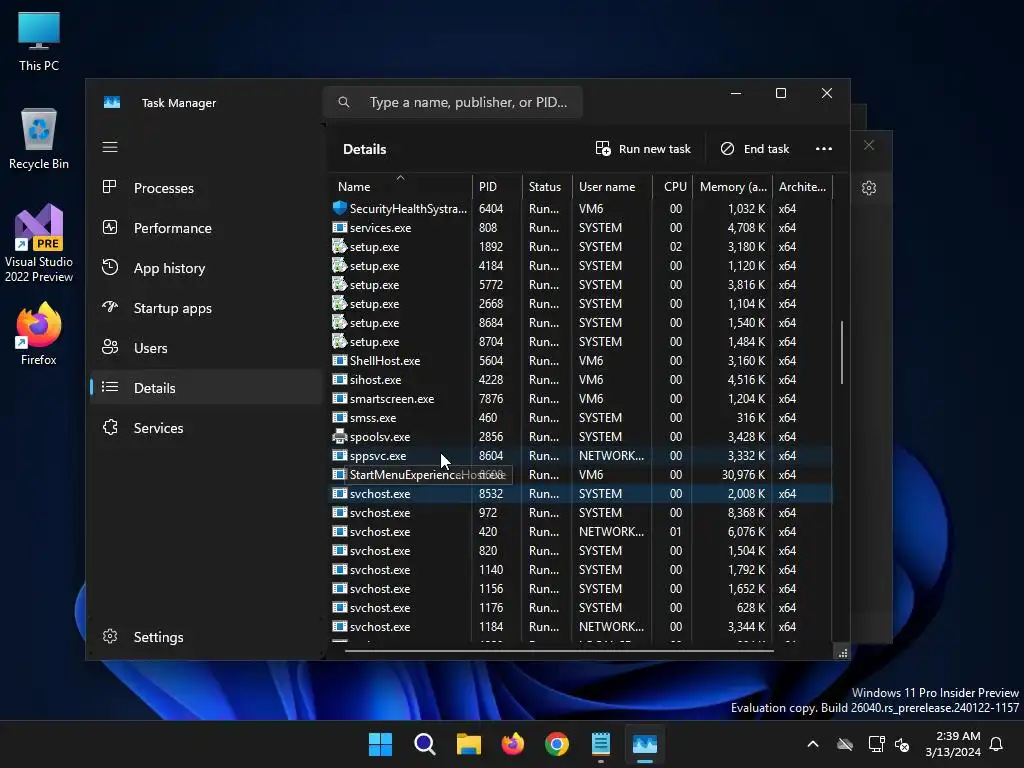Open Visual Studio 2022 Preview shortcut
This screenshot has height=768, width=1024.
39,244
